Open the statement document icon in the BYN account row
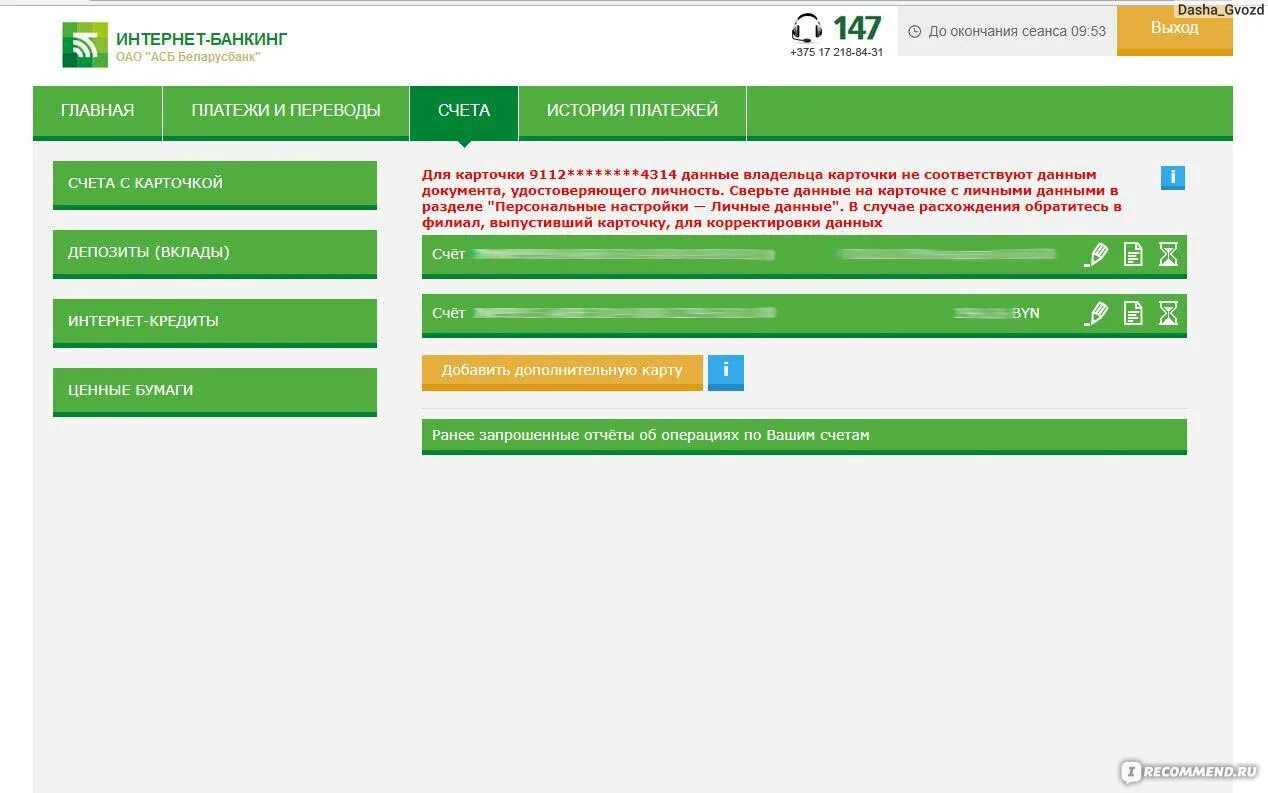 coord(1133,314)
